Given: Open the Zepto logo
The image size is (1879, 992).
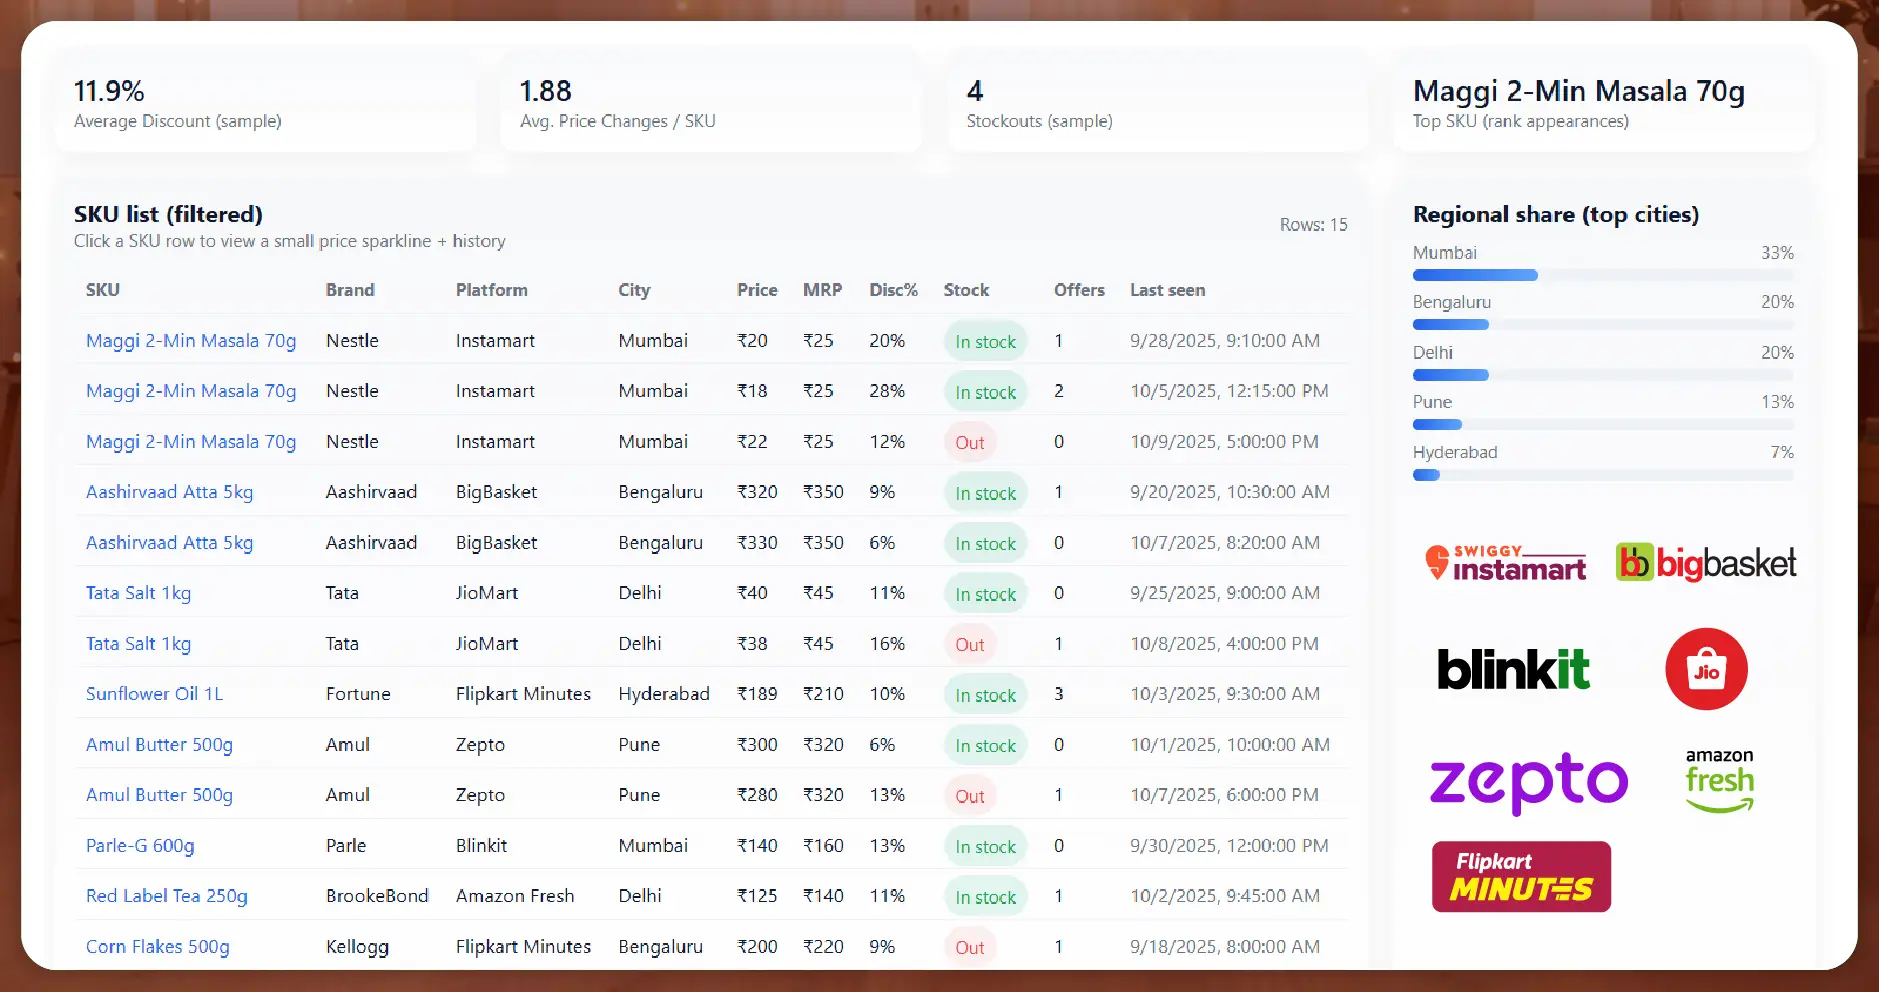Looking at the screenshot, I should pyautogui.click(x=1528, y=781).
